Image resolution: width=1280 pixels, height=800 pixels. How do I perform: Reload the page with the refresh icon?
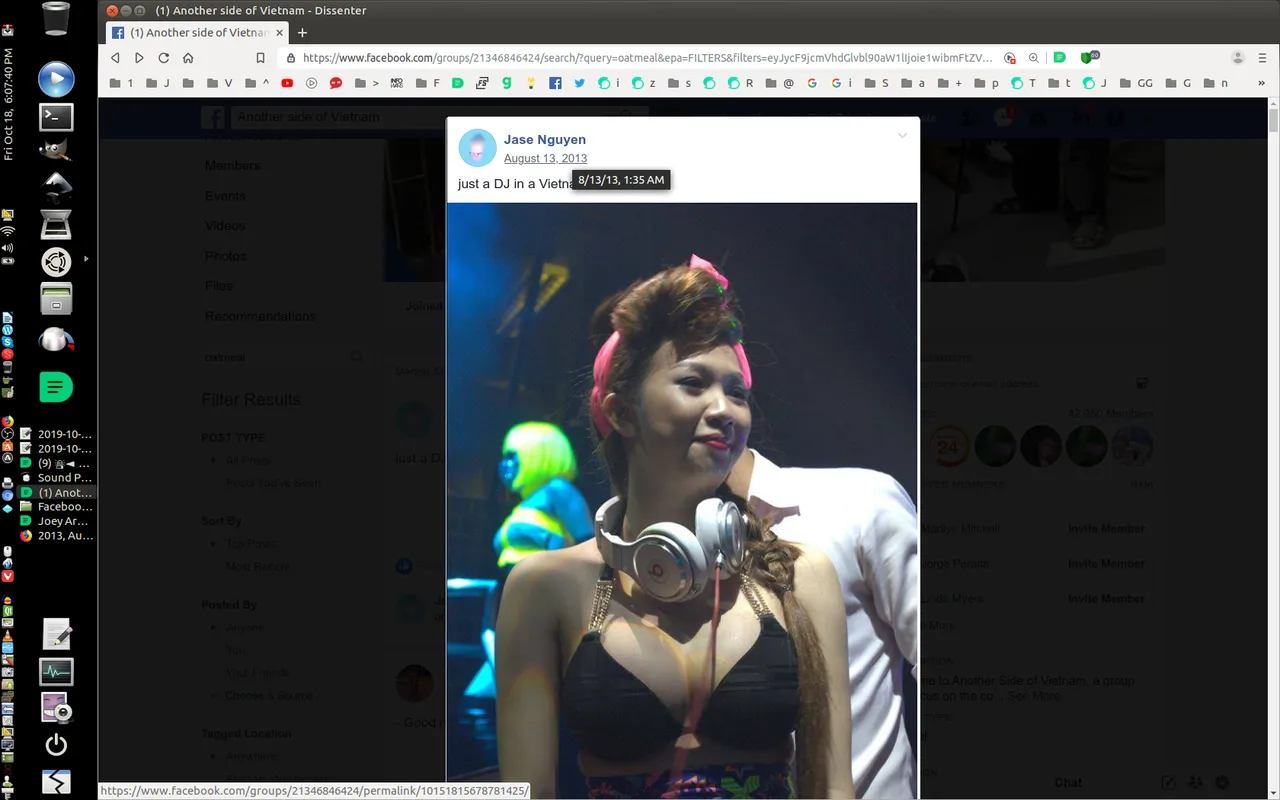164,58
